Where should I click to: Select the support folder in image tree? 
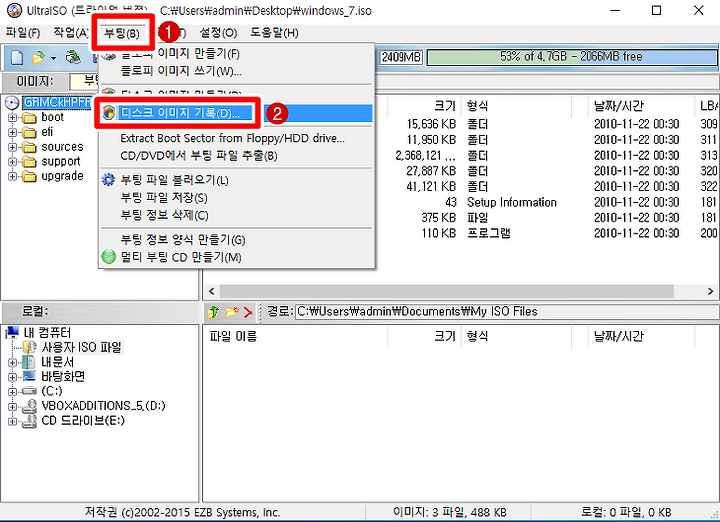pyautogui.click(x=61, y=162)
